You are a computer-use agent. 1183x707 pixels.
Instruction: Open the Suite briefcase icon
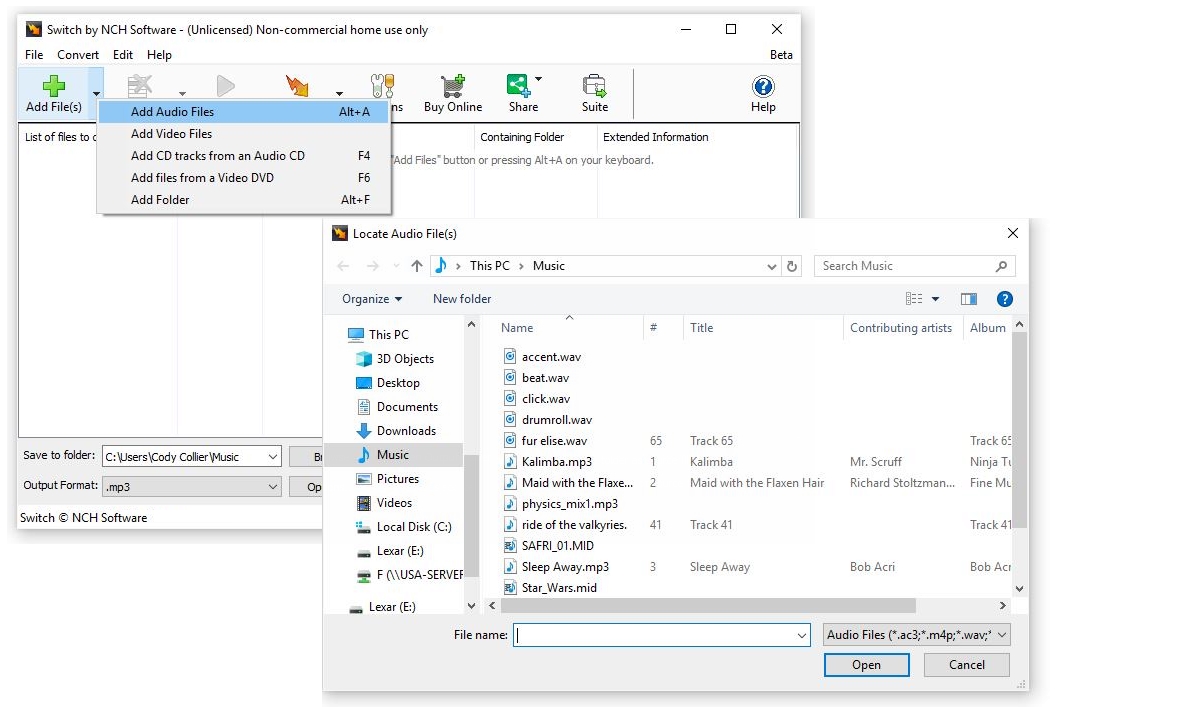tap(594, 85)
